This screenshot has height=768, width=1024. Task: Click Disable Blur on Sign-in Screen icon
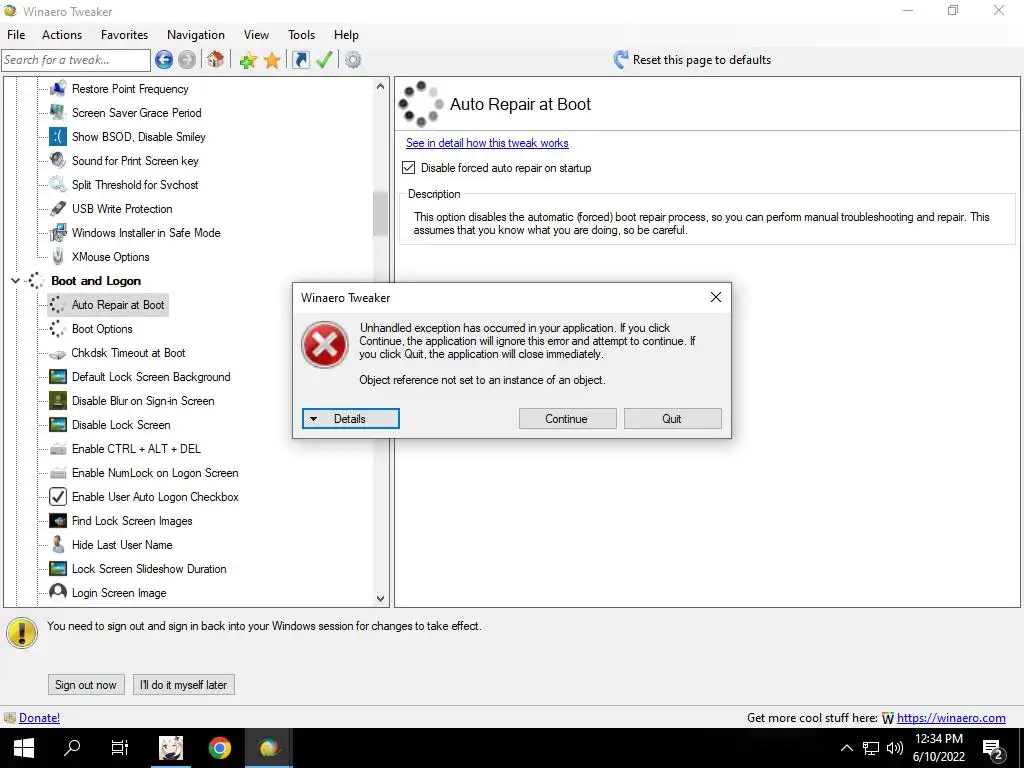(58, 400)
